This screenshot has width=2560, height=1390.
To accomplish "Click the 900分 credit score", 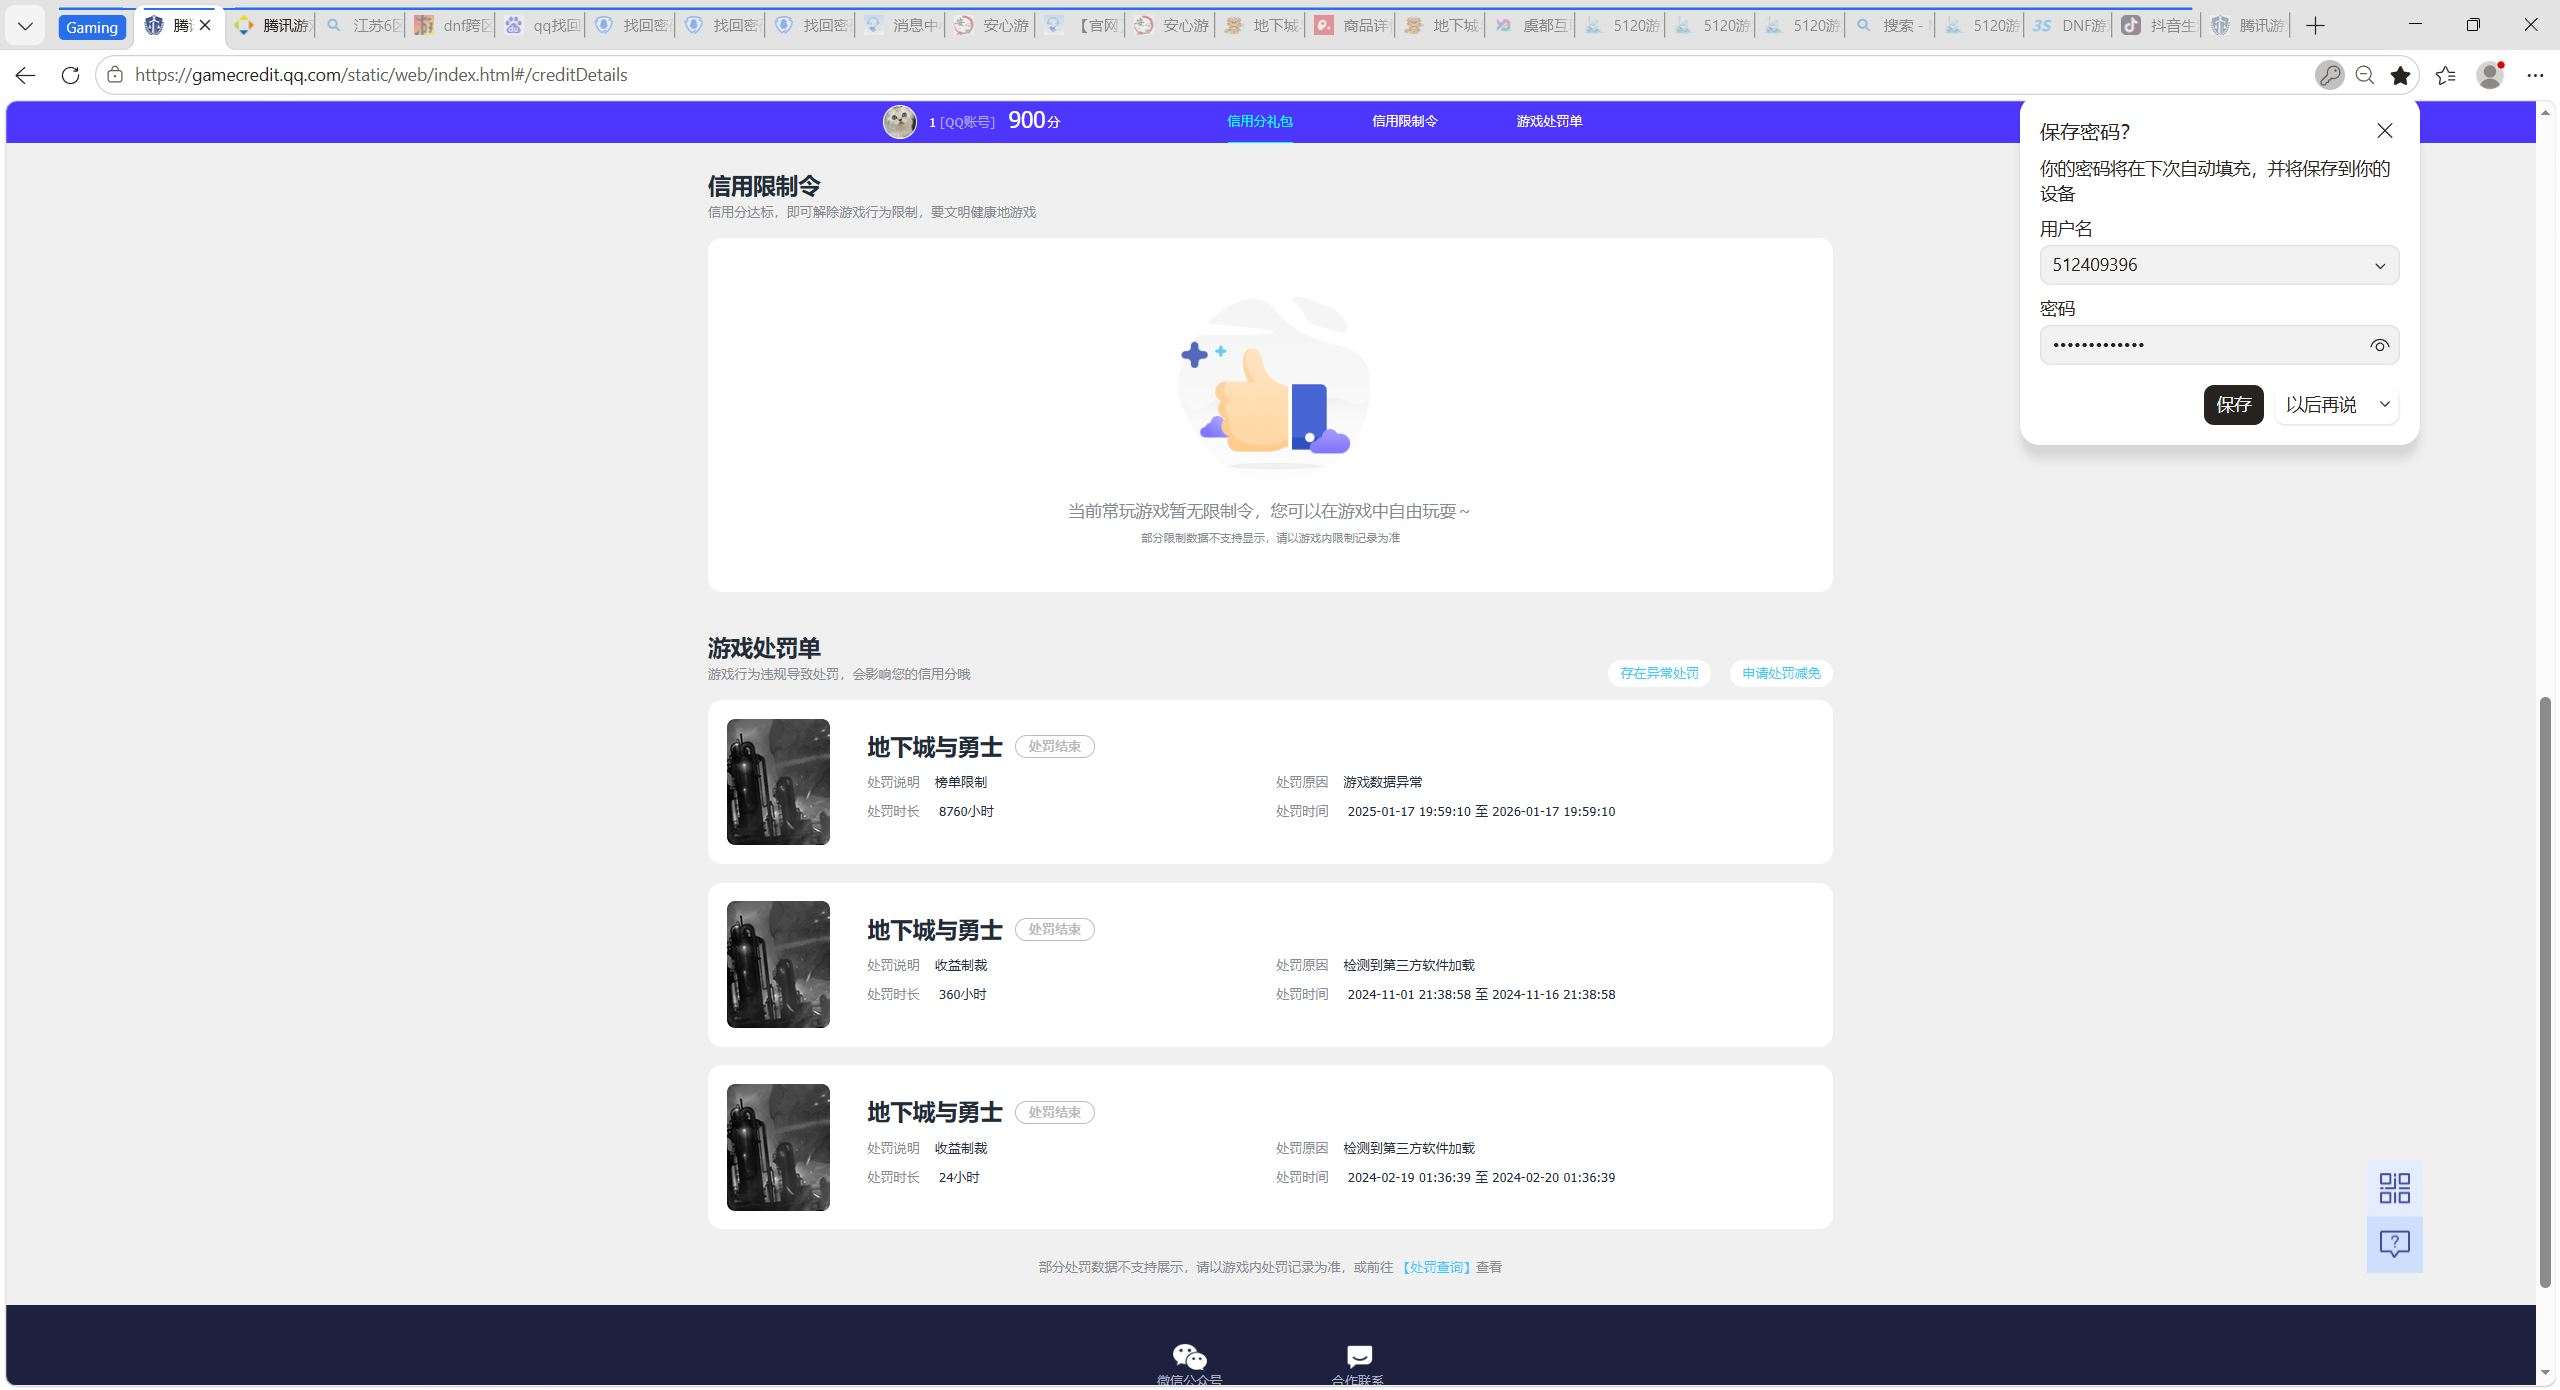I will (1034, 120).
